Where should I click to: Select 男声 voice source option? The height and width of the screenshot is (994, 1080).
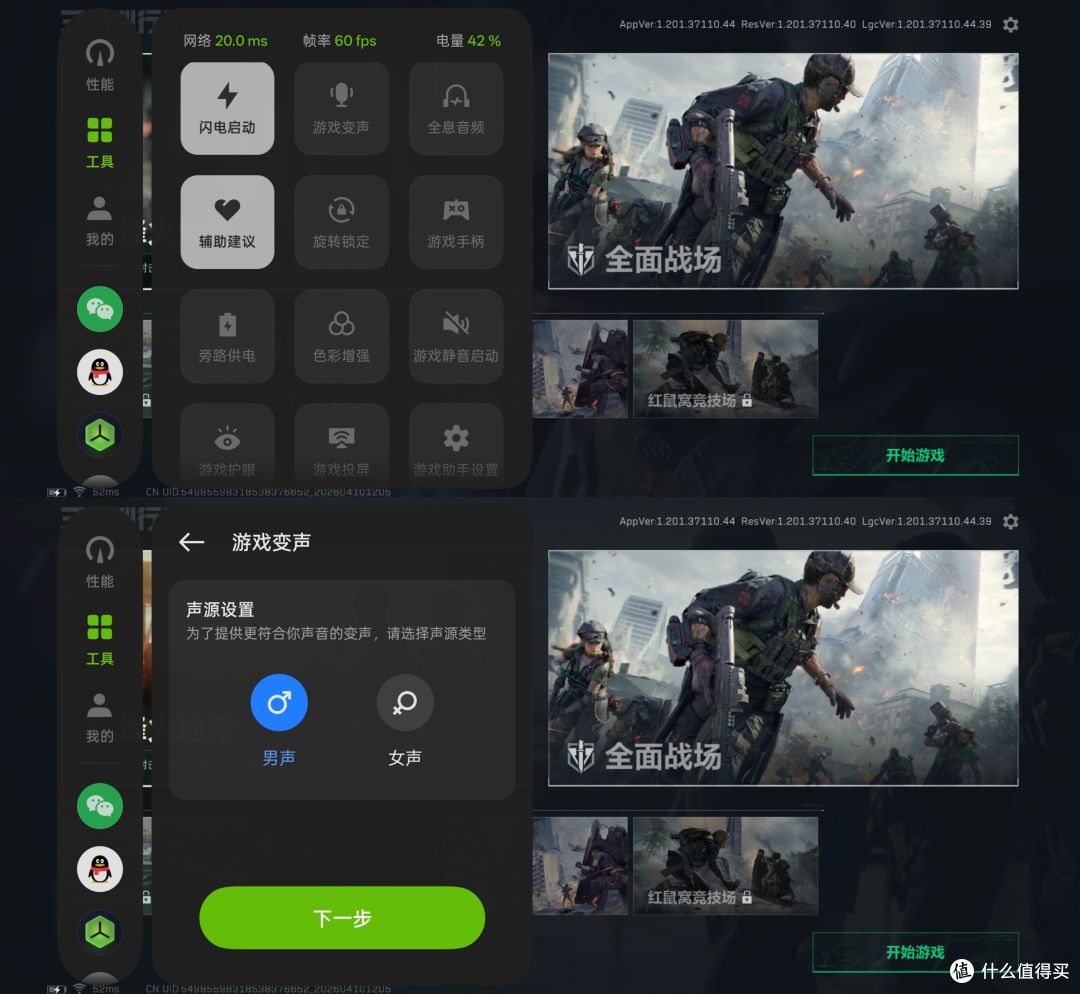click(279, 720)
